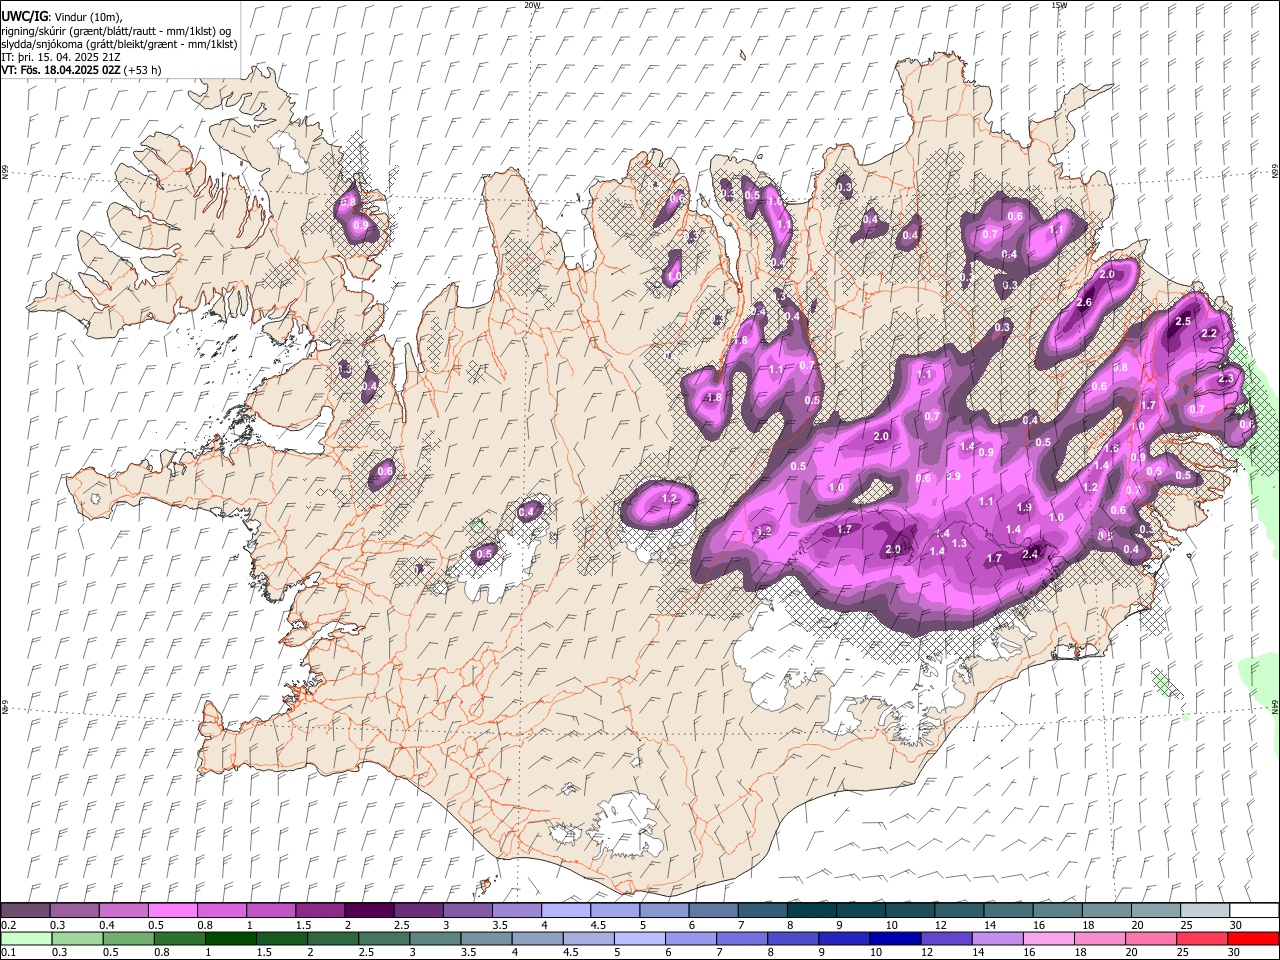Click the '20W' longitude label at top
This screenshot has width=1280, height=960.
pyautogui.click(x=532, y=5)
